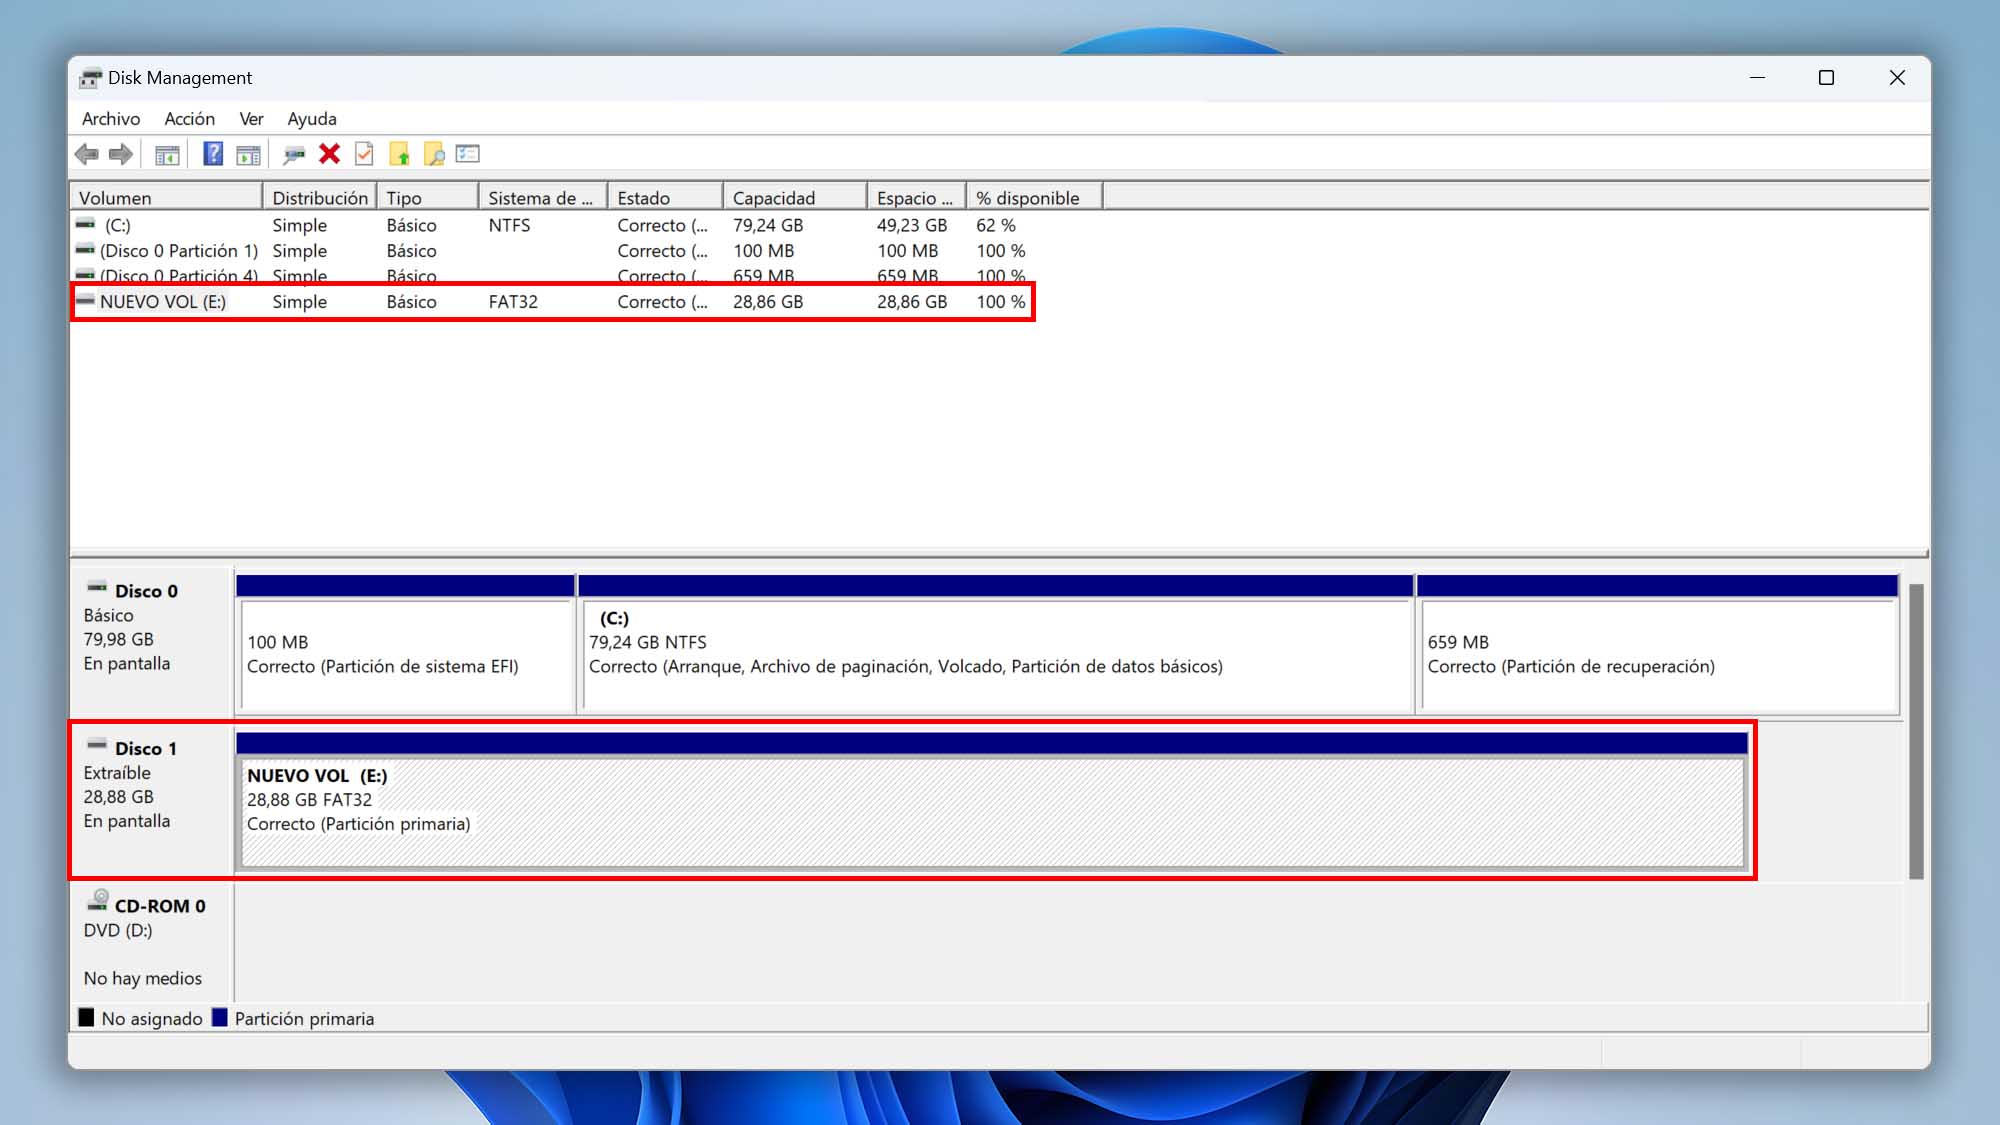Click the Disco 0 disk icon
The width and height of the screenshot is (2000, 1125).
[x=97, y=588]
